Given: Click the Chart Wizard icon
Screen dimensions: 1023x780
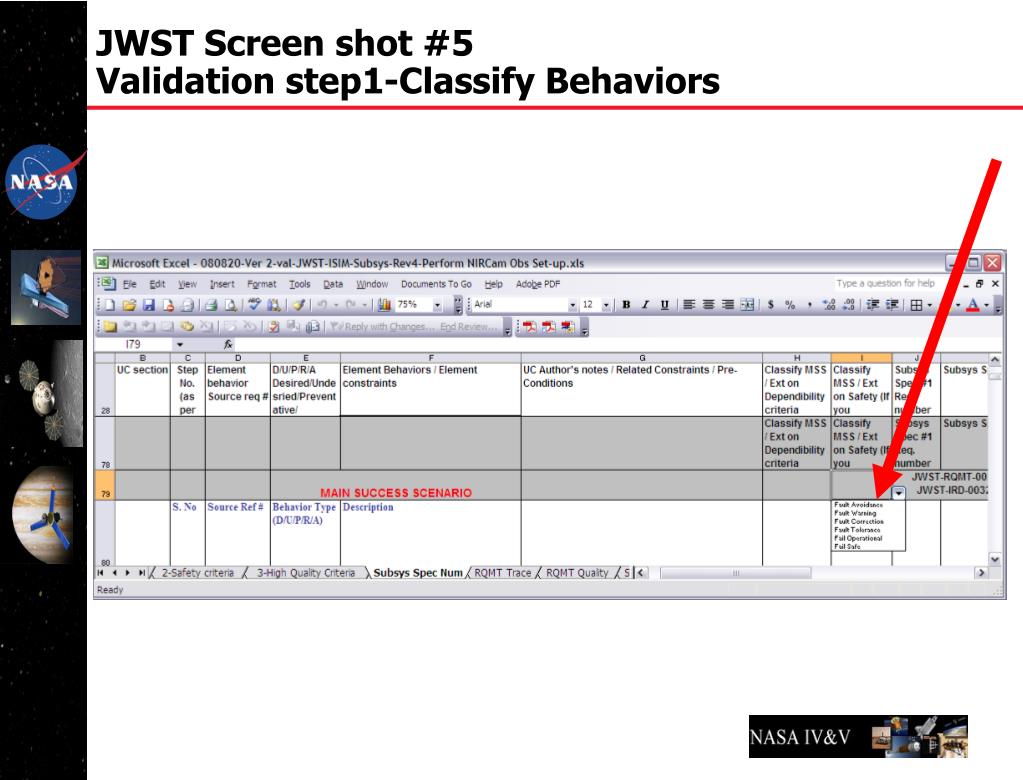Looking at the screenshot, I should pyautogui.click(x=384, y=305).
